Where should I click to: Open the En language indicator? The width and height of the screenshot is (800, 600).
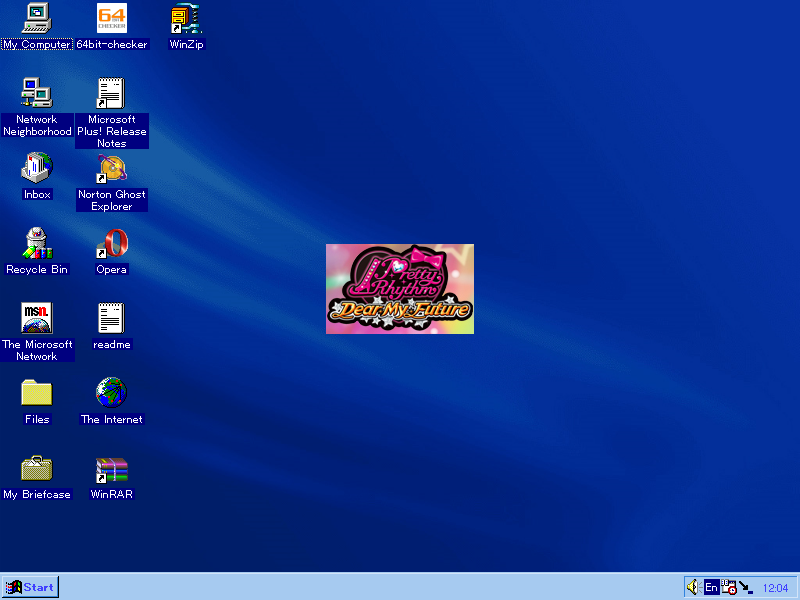(x=711, y=587)
